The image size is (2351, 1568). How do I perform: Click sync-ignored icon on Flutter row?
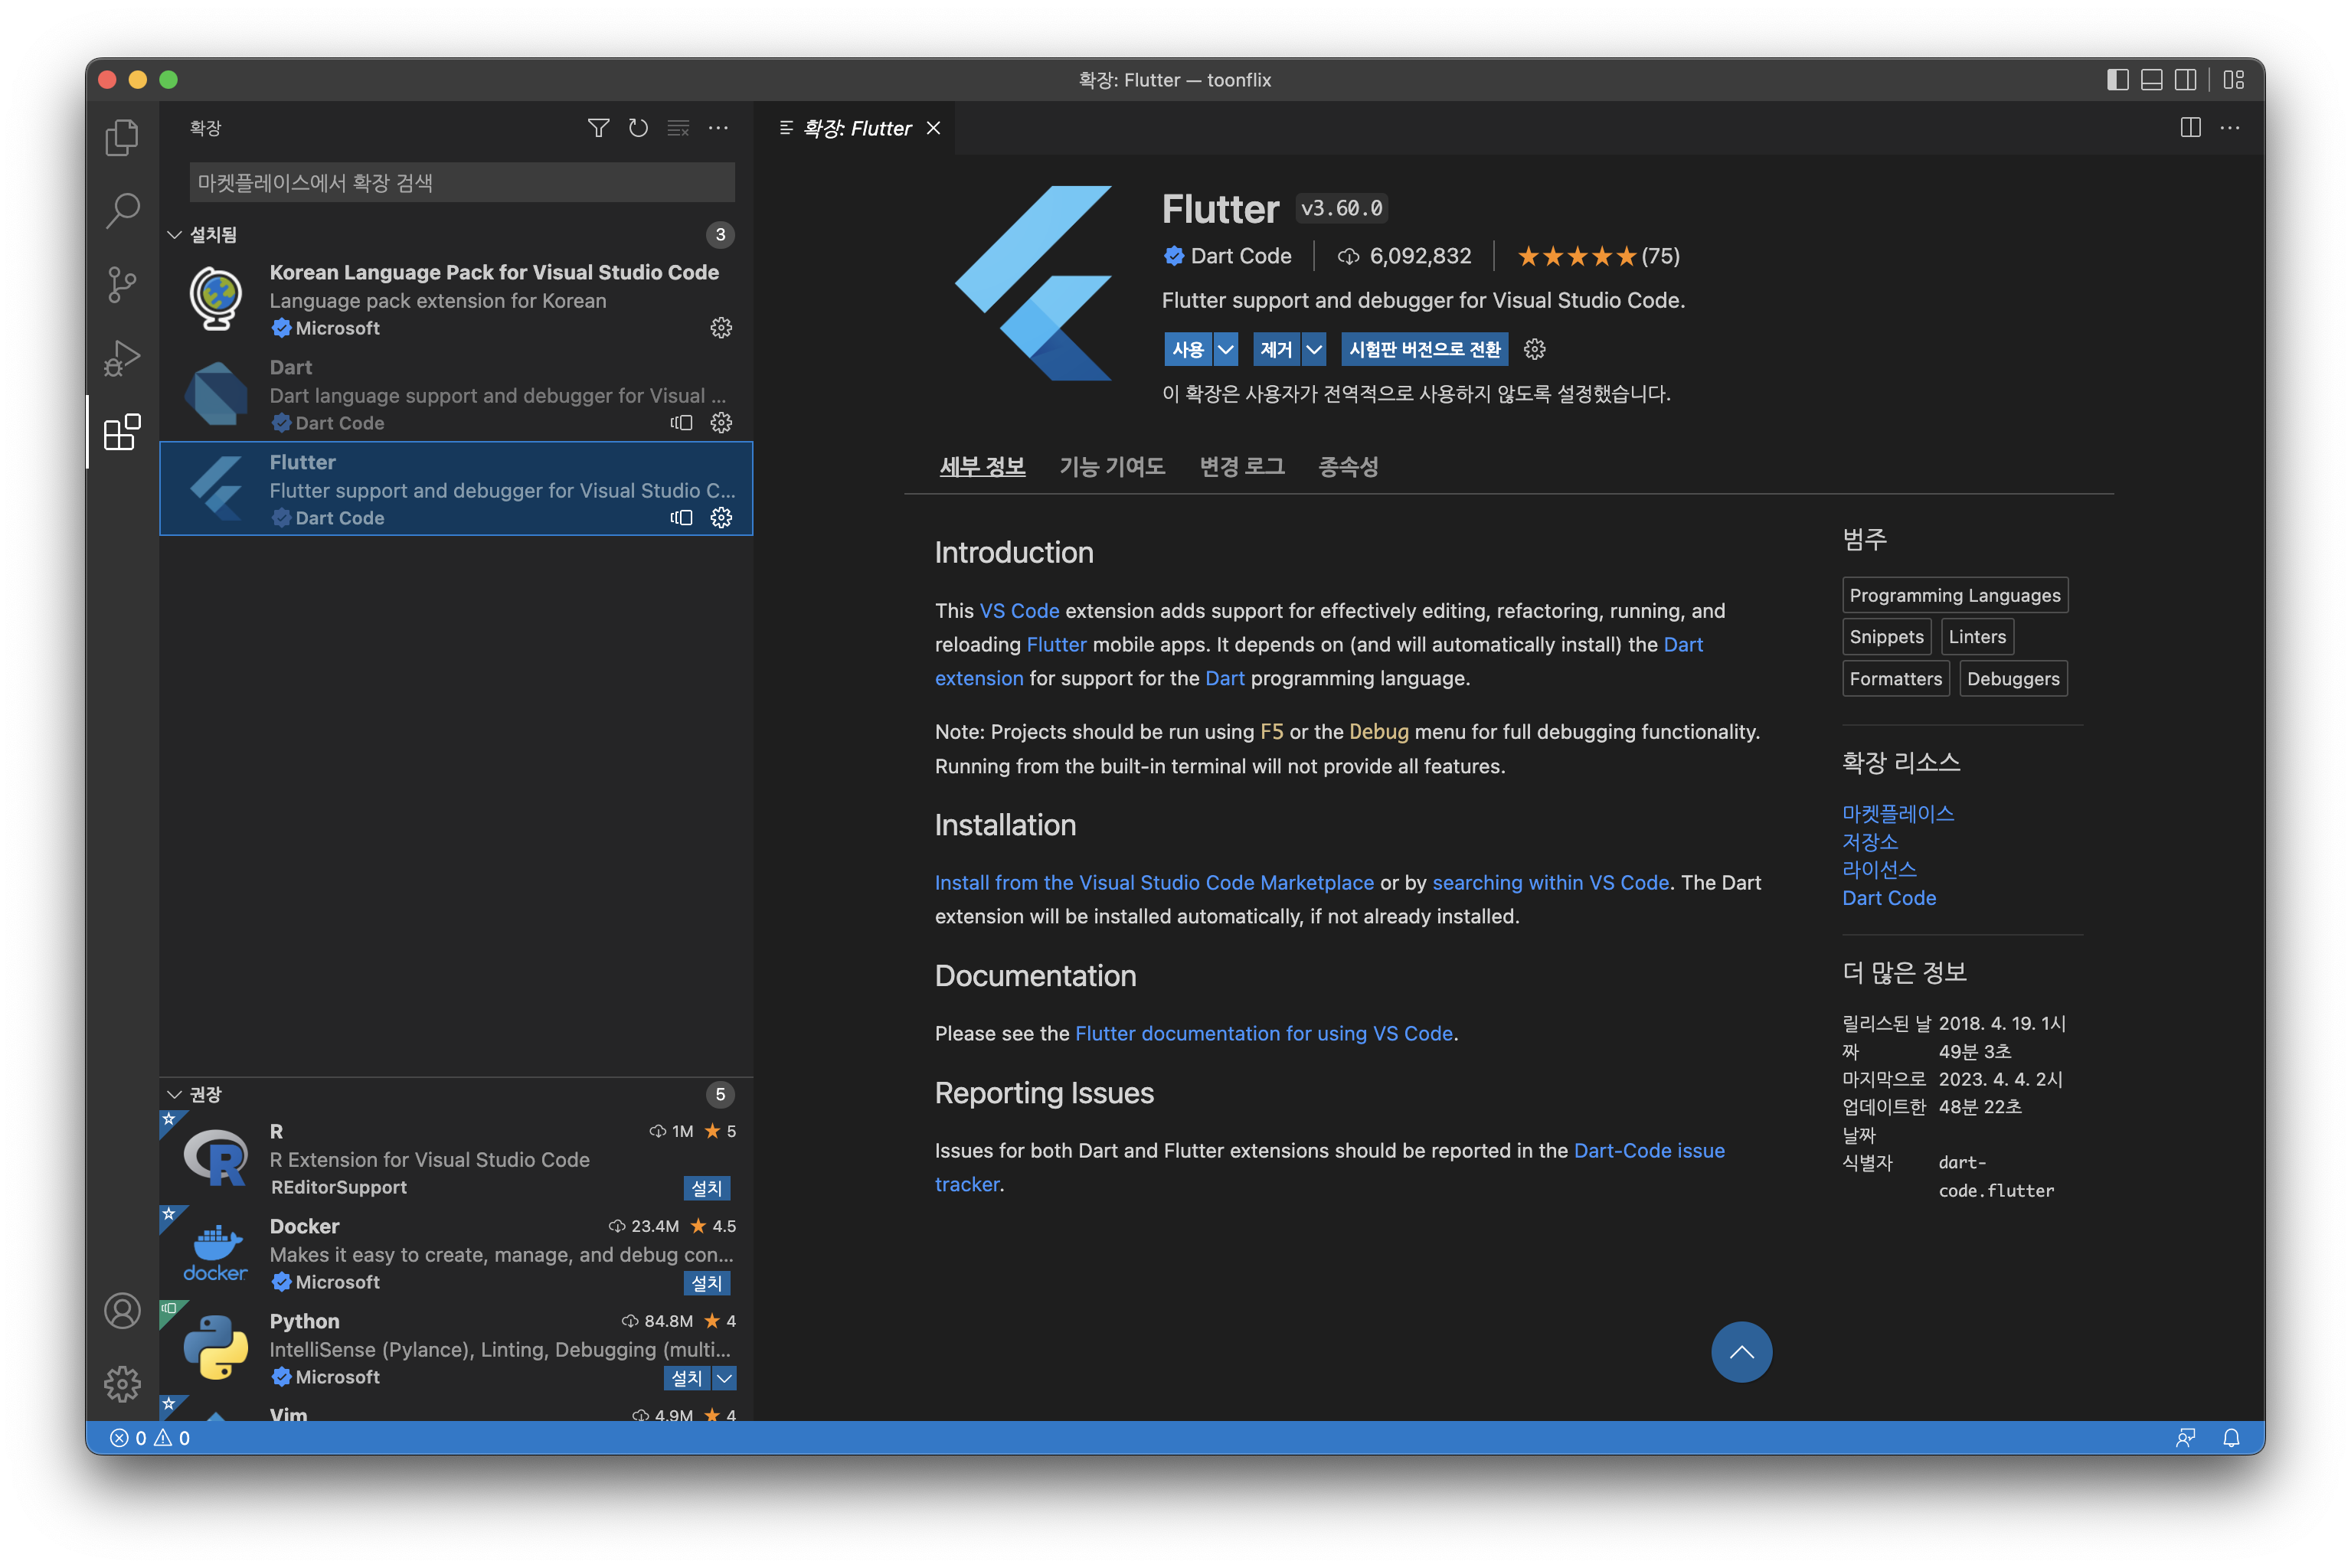pos(681,518)
